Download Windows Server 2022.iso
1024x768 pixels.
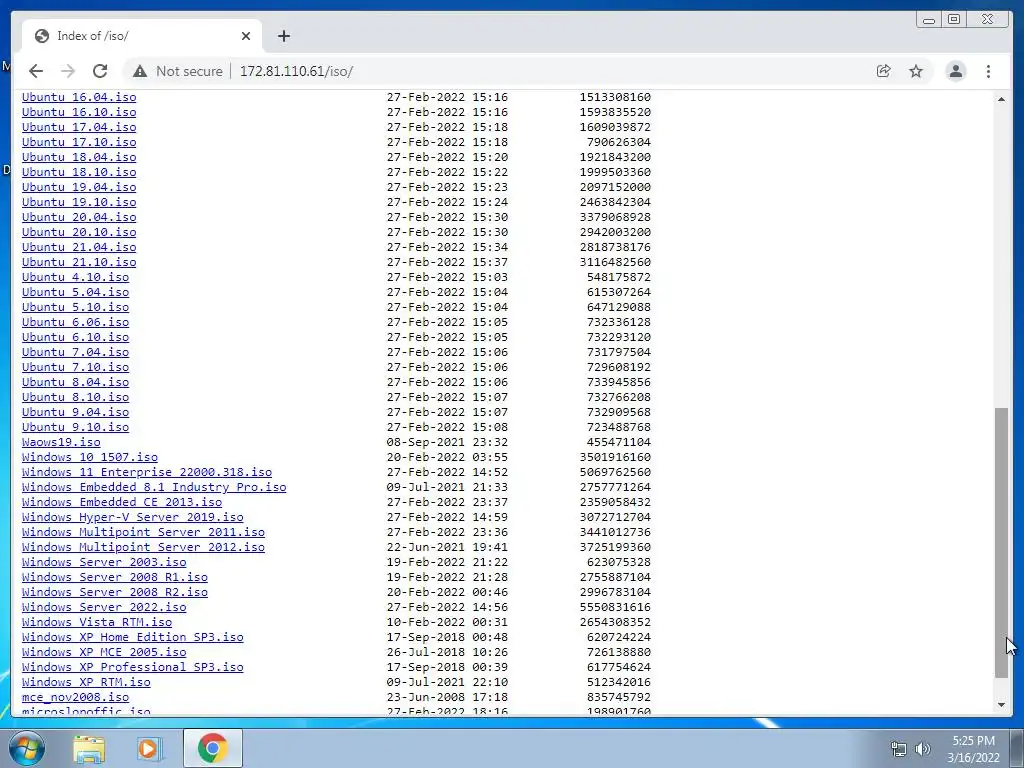click(104, 608)
